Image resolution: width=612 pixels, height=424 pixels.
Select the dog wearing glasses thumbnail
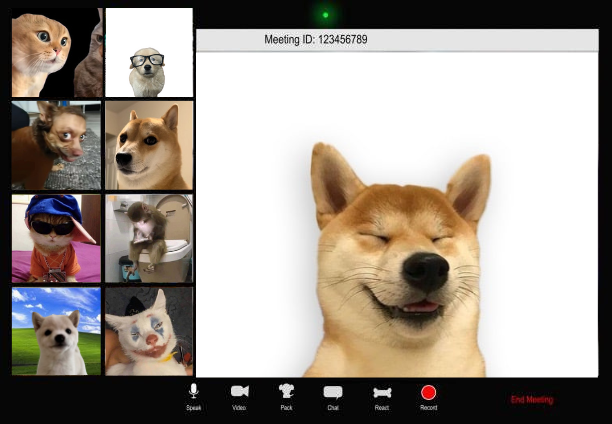point(149,52)
